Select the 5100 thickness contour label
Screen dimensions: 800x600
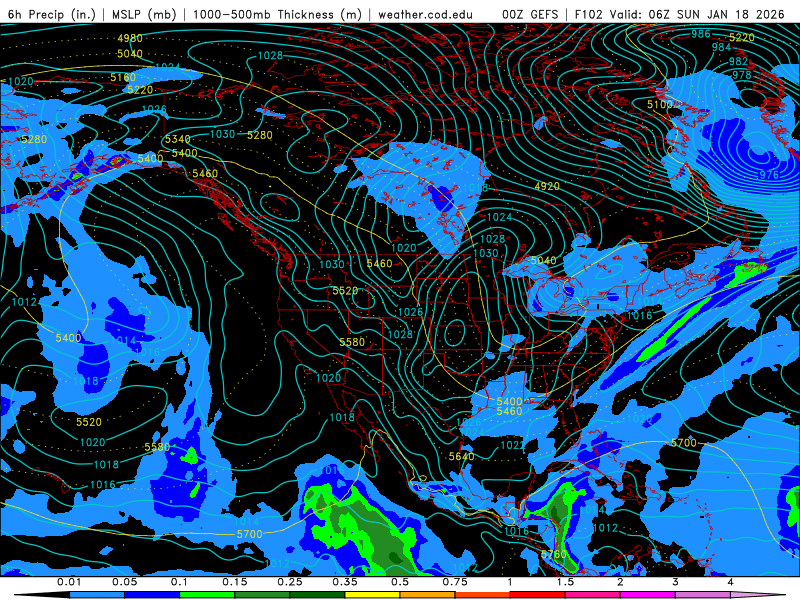(660, 105)
